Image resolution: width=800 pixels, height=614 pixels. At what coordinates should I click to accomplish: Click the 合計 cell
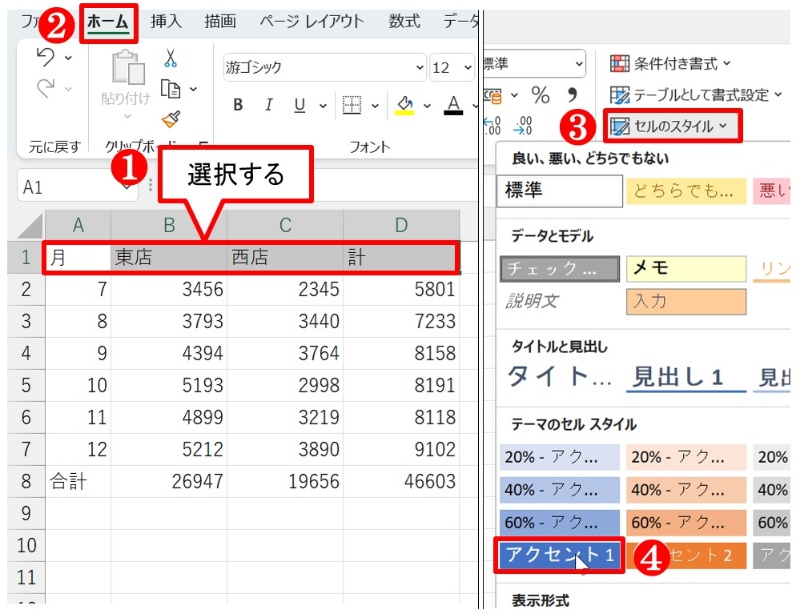tap(78, 481)
